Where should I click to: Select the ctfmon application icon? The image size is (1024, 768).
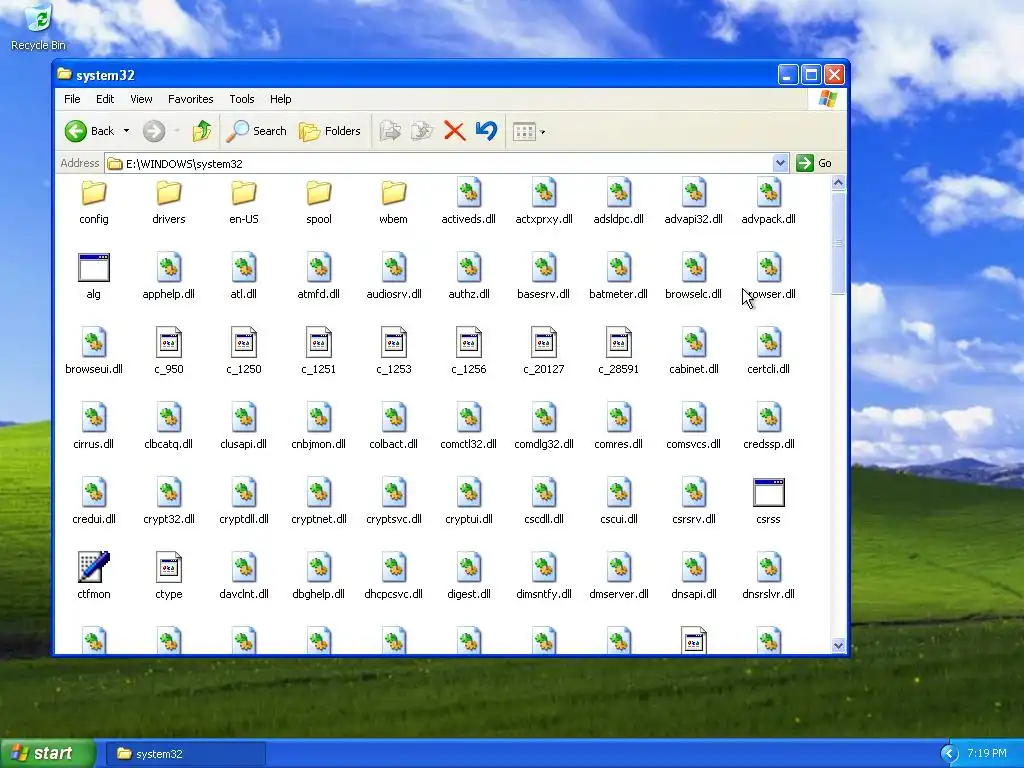point(94,567)
